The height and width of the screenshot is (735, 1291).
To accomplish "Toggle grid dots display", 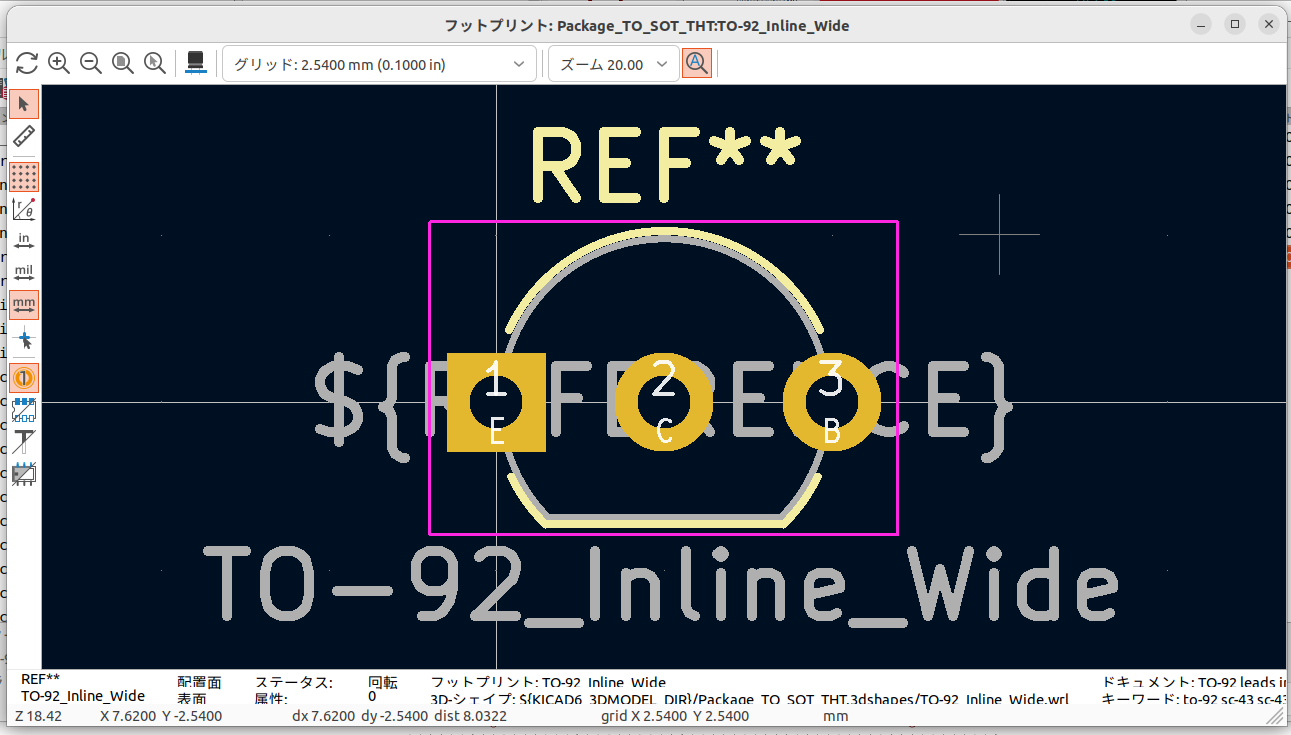I will pyautogui.click(x=24, y=177).
